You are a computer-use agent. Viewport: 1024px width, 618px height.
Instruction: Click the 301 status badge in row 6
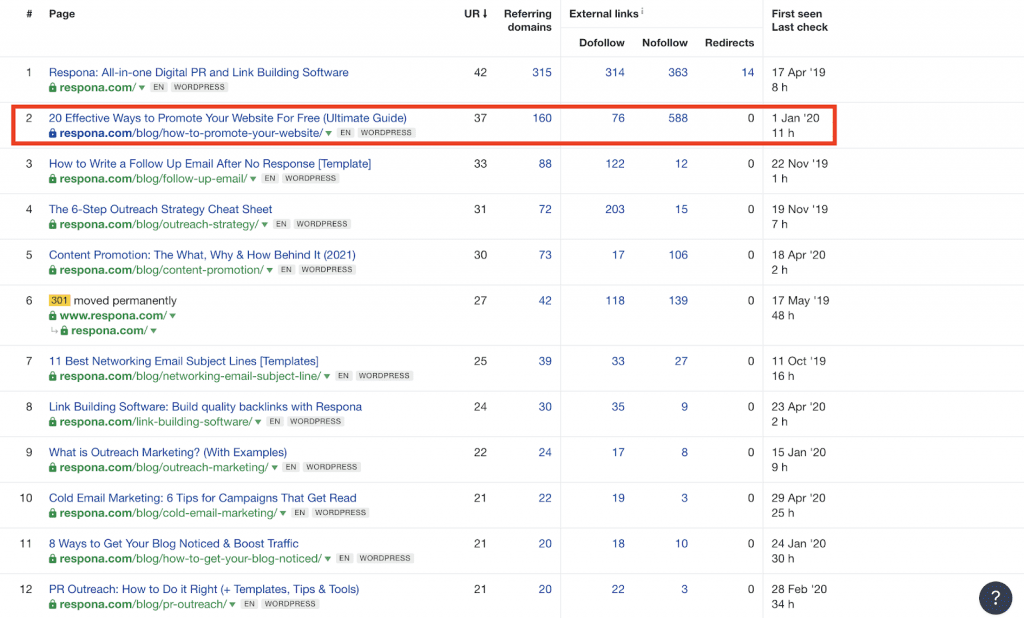click(x=59, y=301)
